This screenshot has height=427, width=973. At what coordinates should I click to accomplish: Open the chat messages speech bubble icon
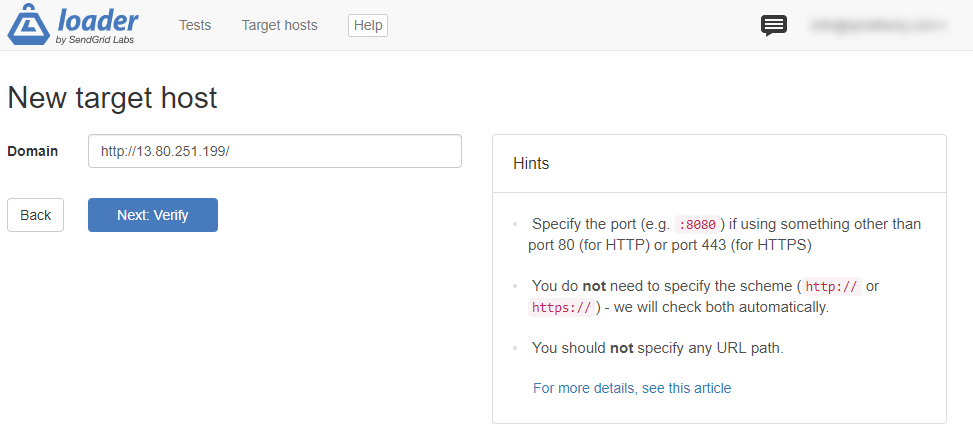pyautogui.click(x=774, y=26)
